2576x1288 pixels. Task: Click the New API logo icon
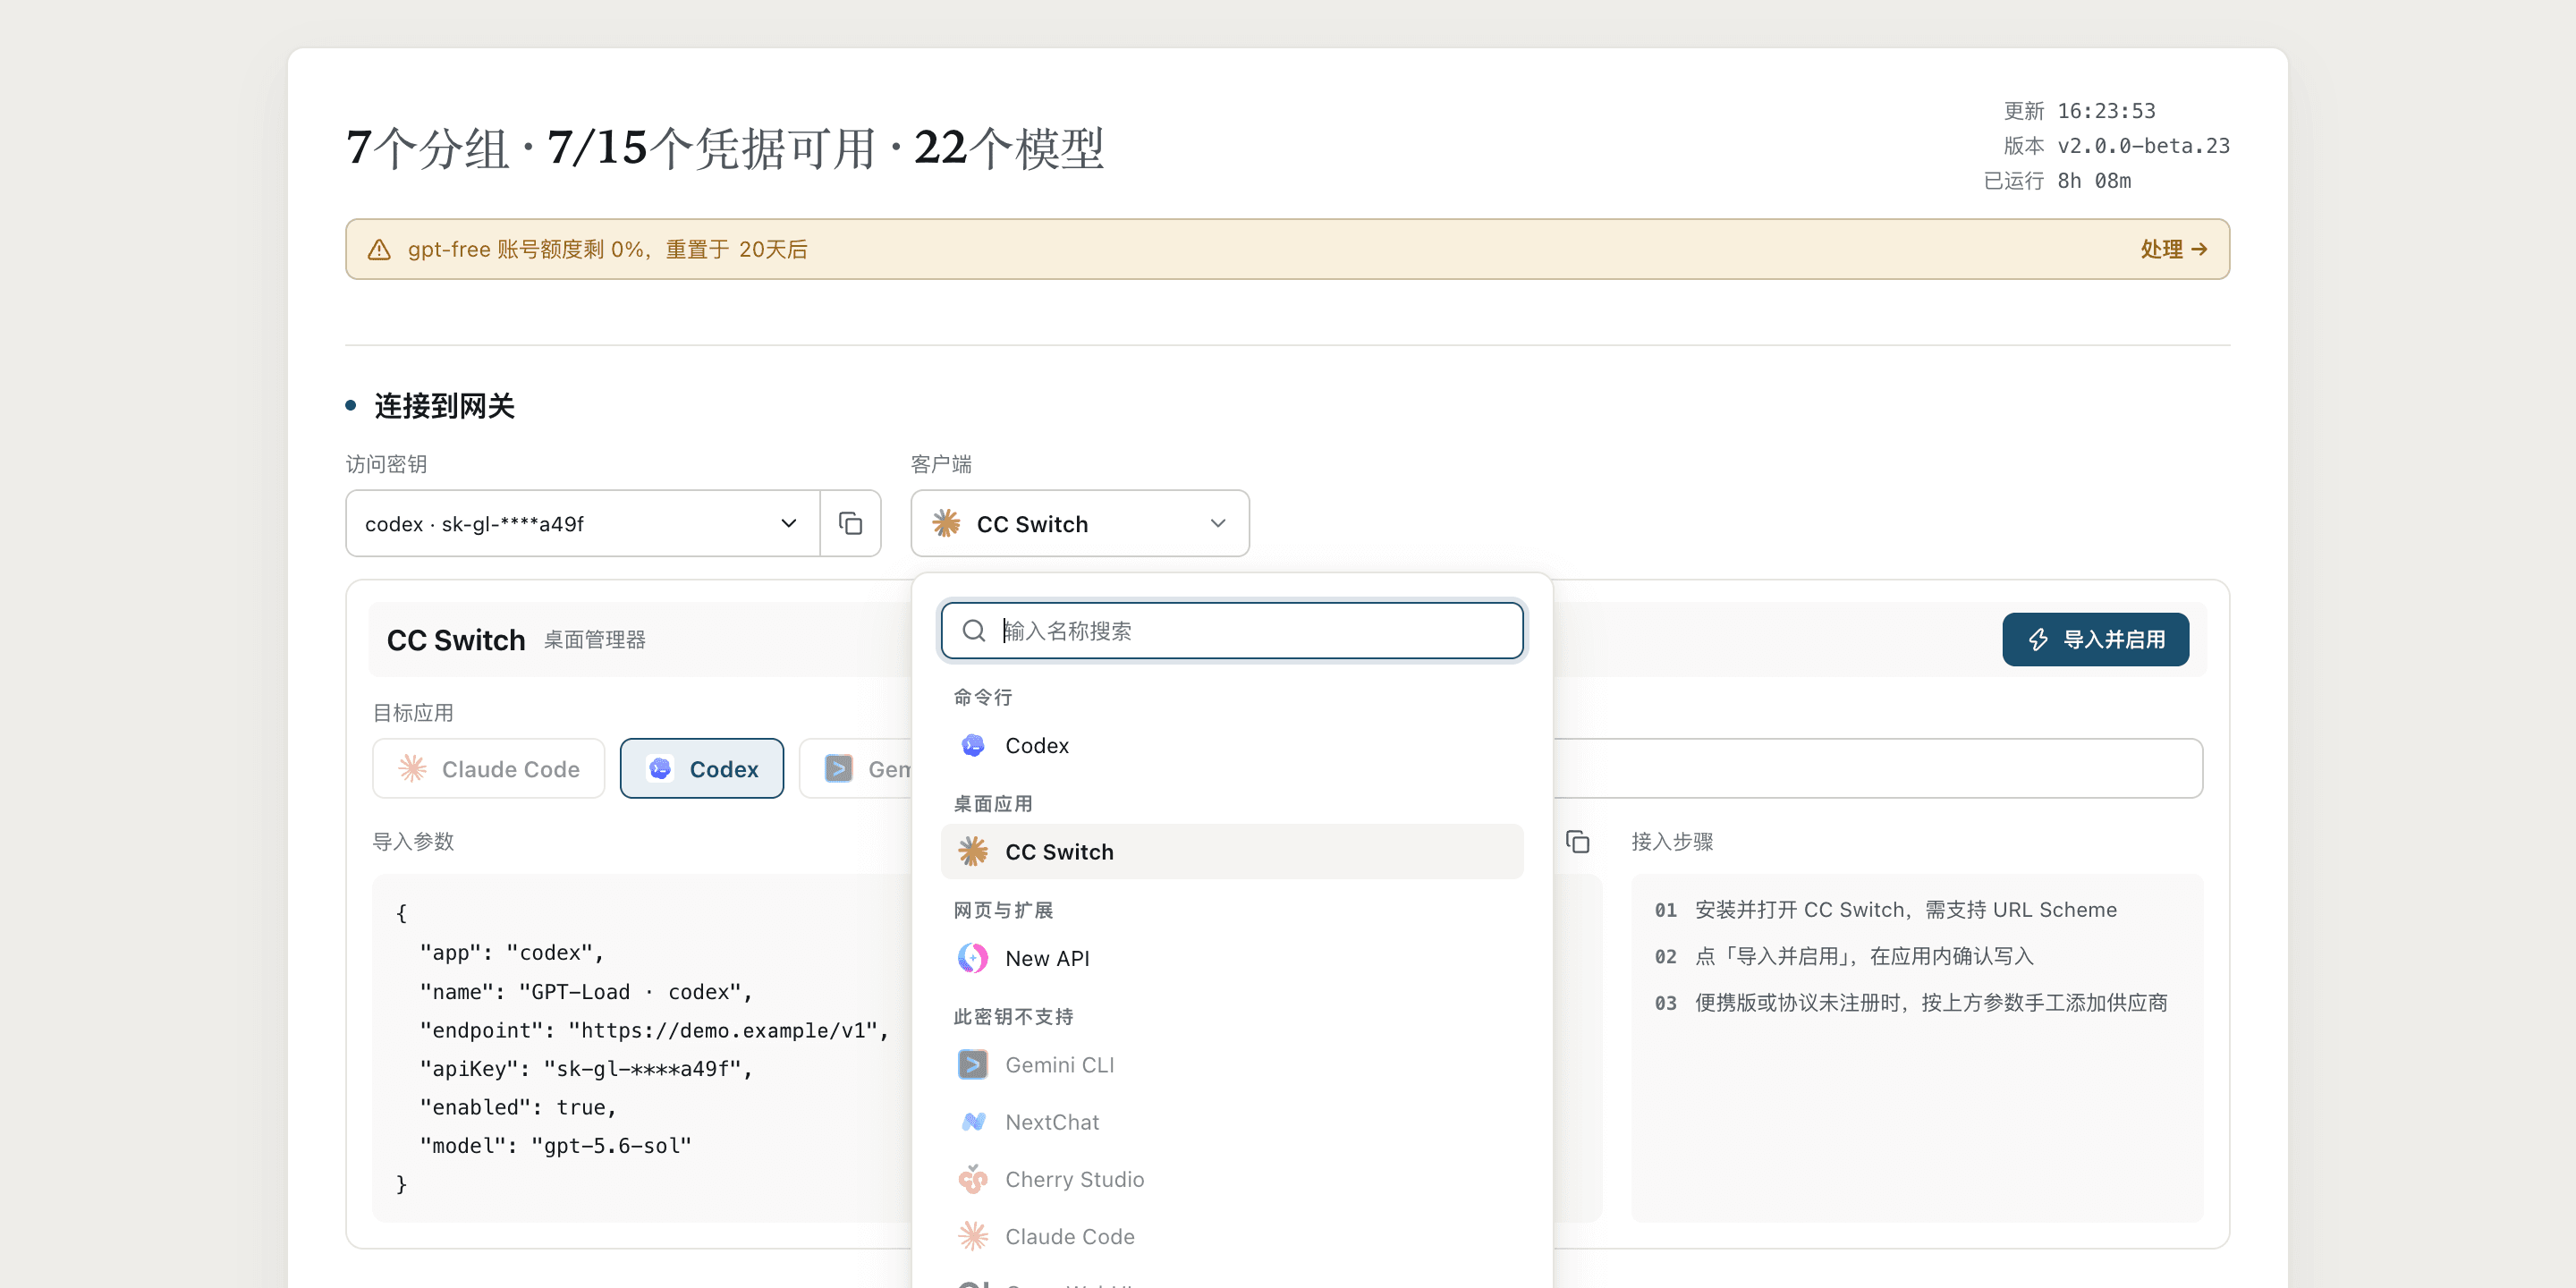coord(972,958)
